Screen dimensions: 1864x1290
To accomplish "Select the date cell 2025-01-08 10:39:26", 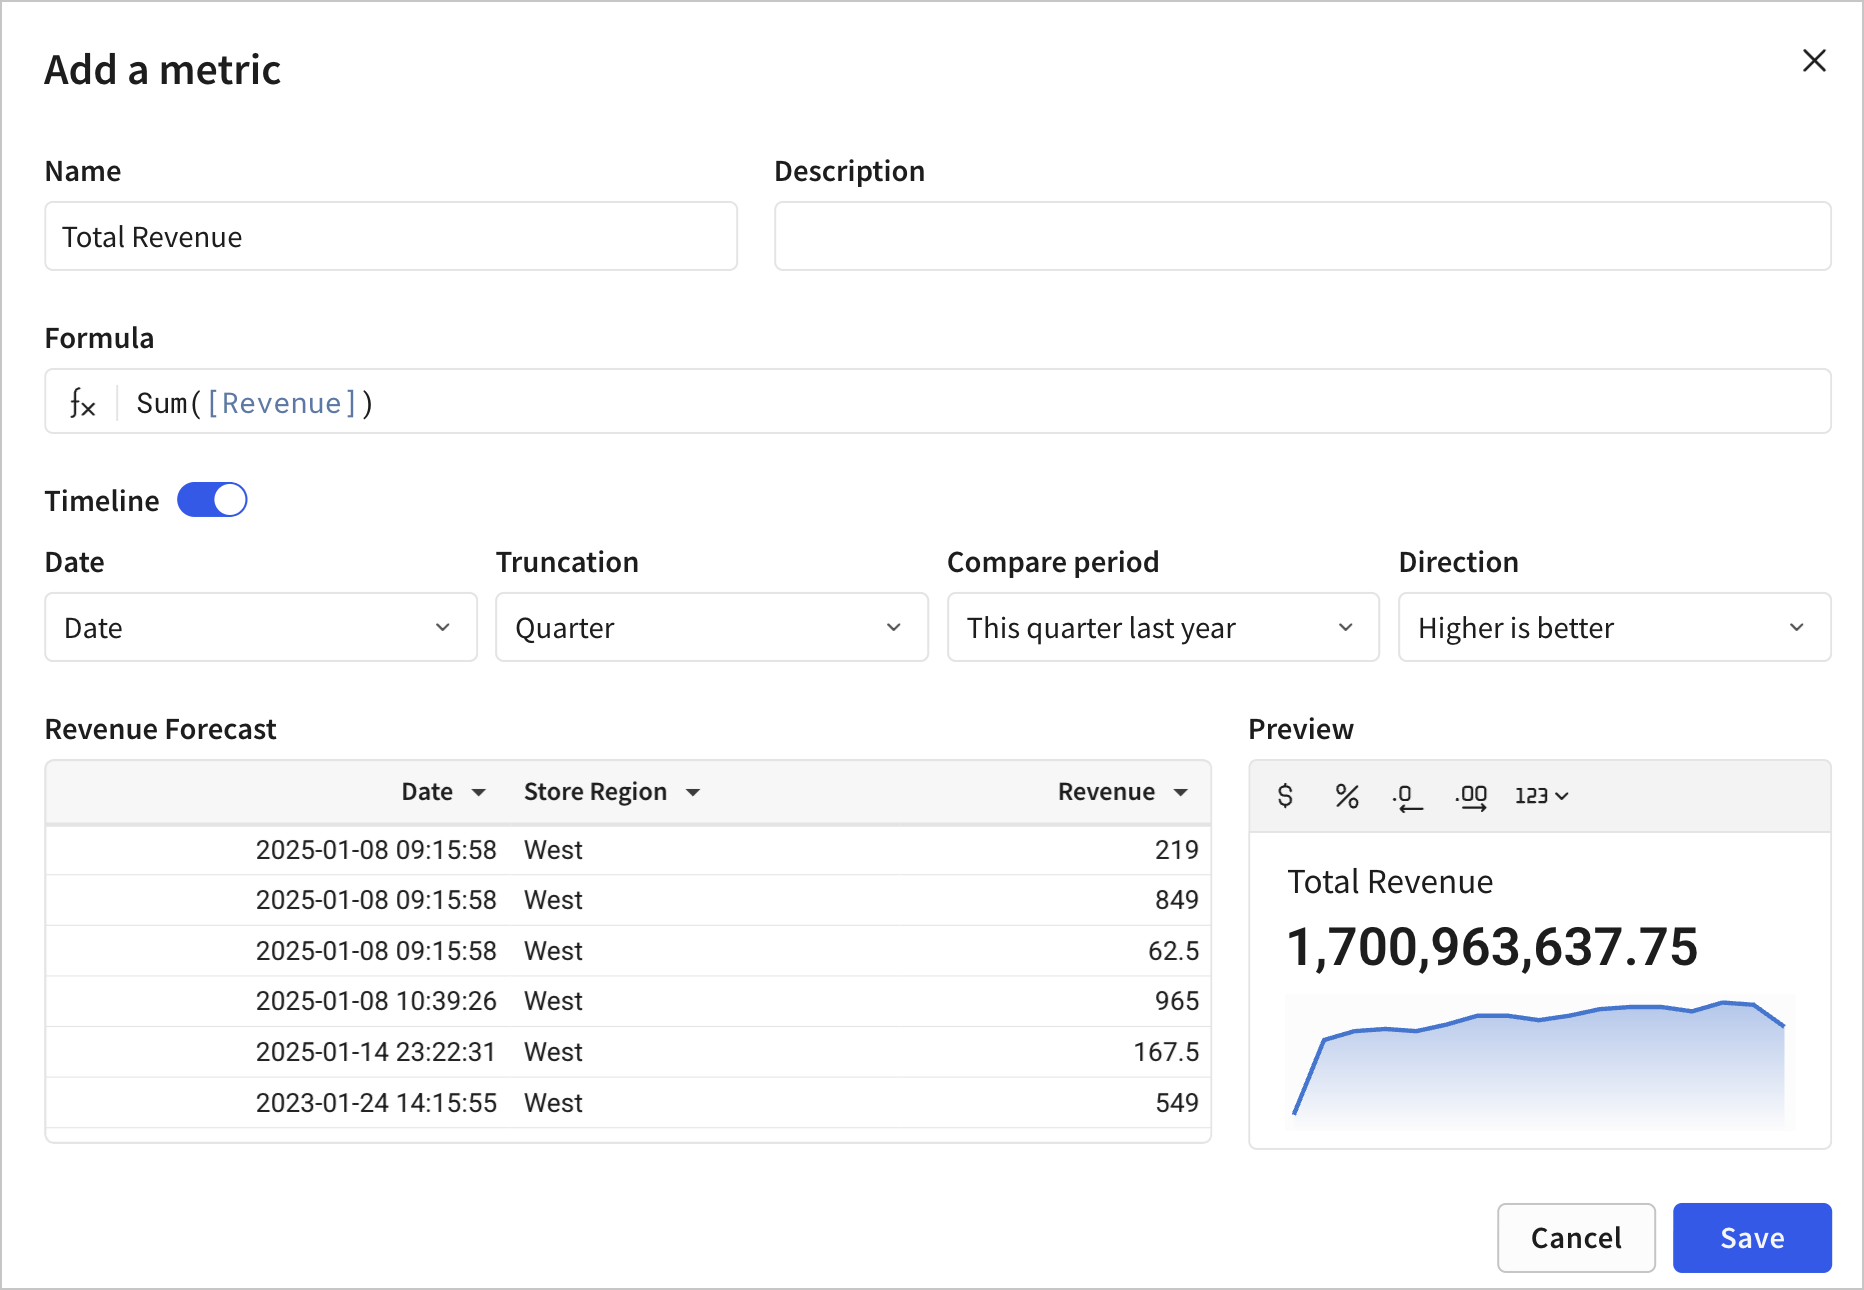I will (x=376, y=1001).
